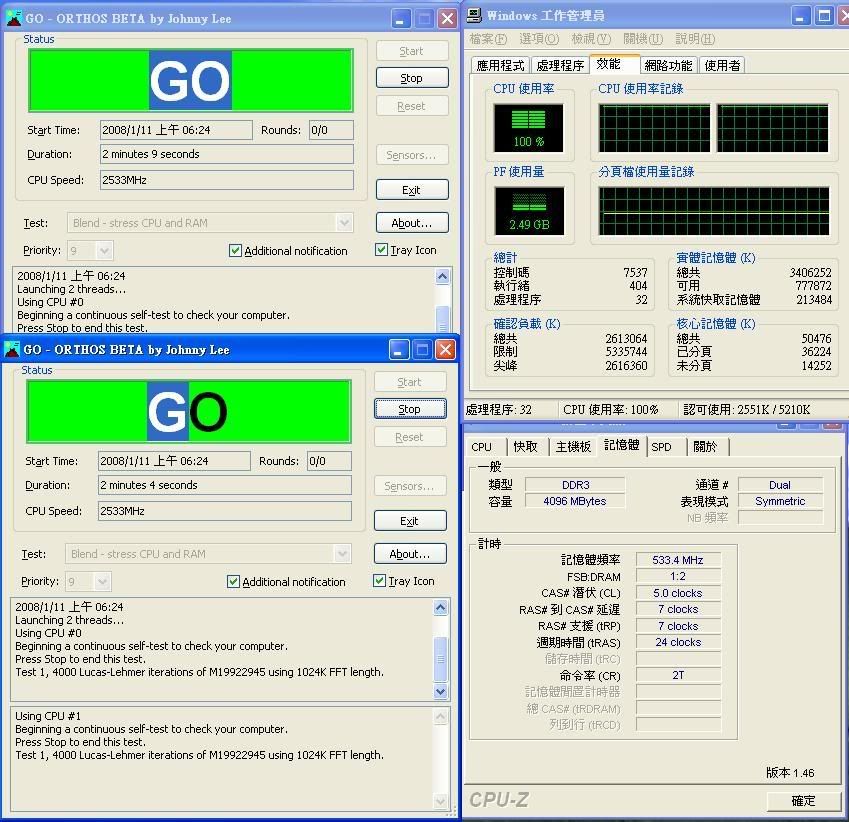Click the CPU Speed 2533MHz field in the top ORTHOS window
Viewport: 849px width, 822px height.
click(227, 180)
